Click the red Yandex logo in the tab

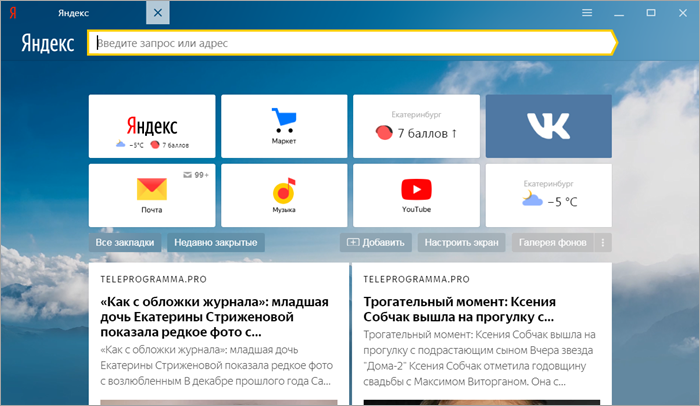[13, 13]
